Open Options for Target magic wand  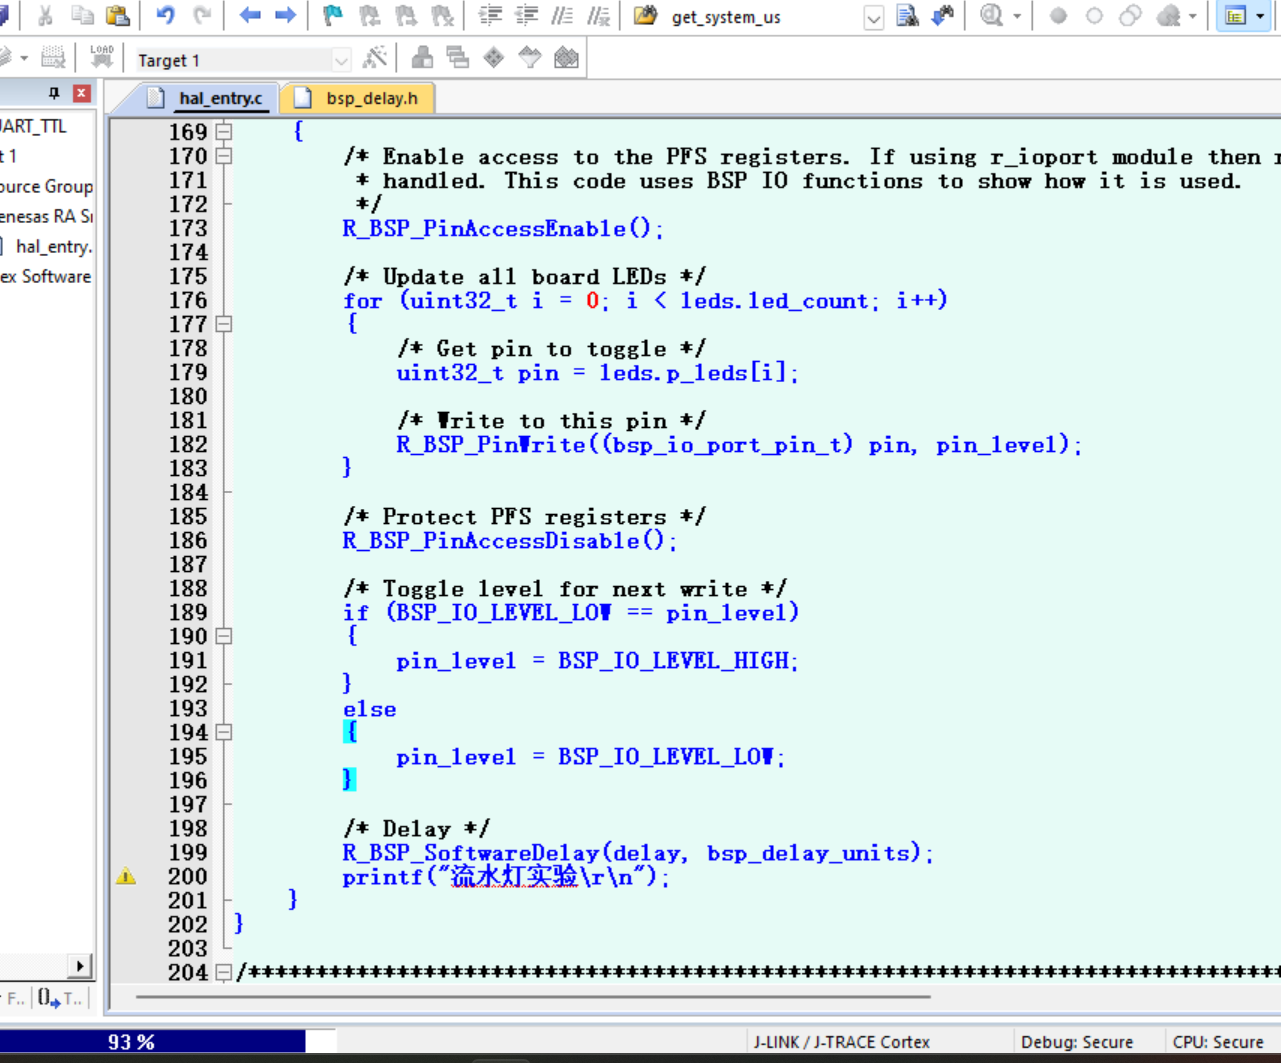(375, 58)
